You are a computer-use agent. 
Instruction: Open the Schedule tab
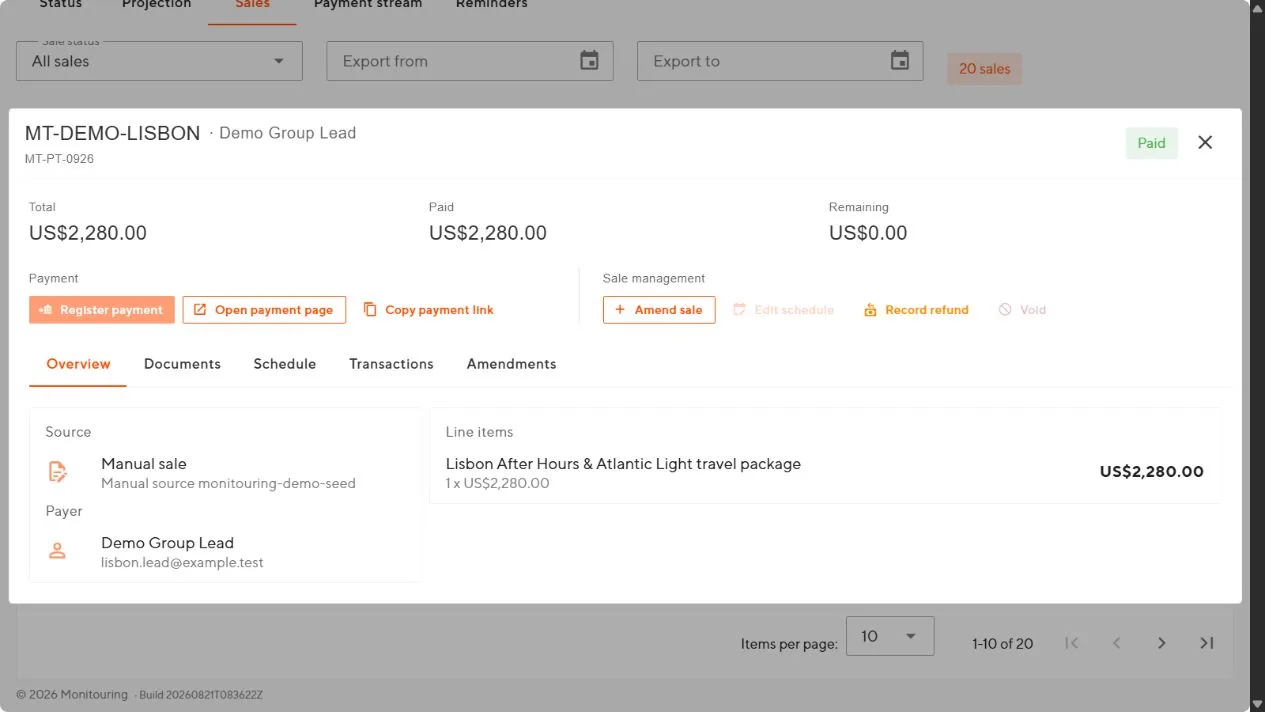(x=285, y=364)
